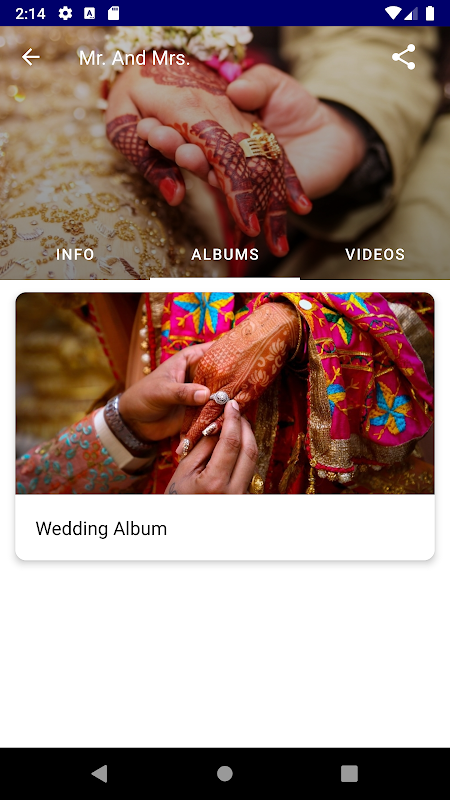
Task: Tap the SD card status icon
Action: click(113, 13)
